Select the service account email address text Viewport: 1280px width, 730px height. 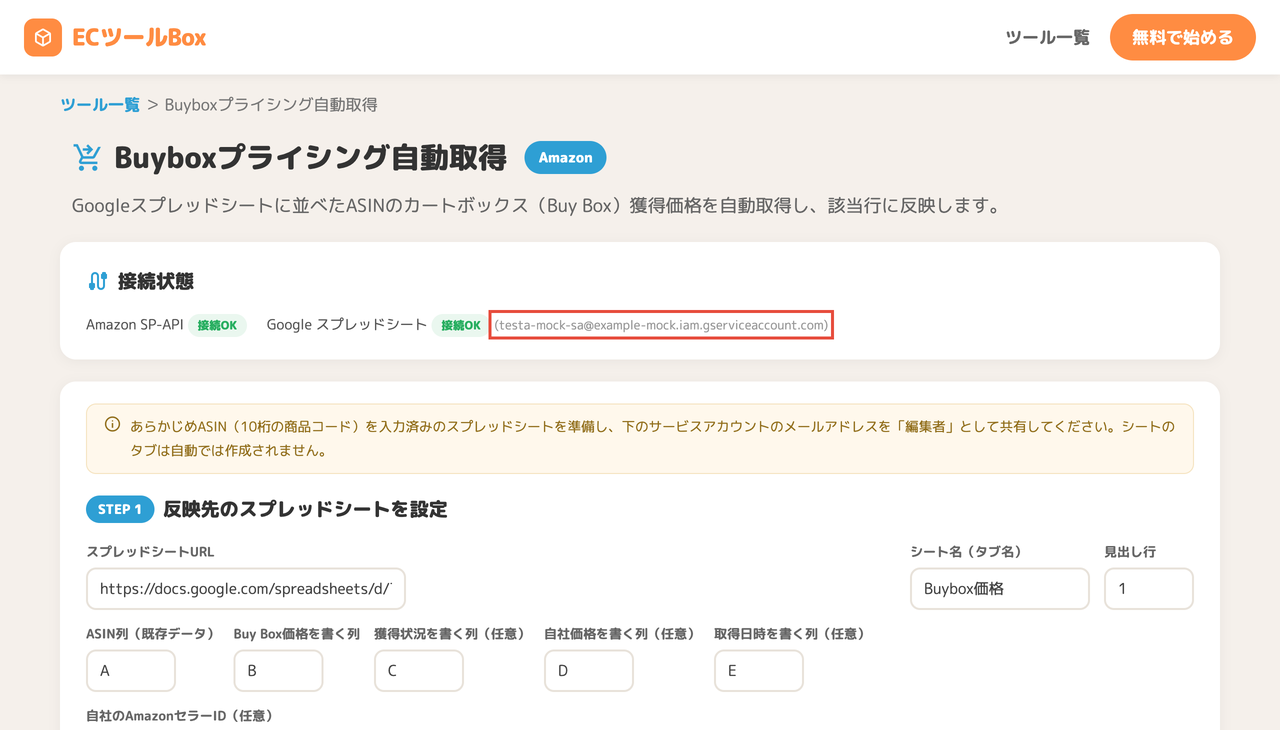point(661,325)
